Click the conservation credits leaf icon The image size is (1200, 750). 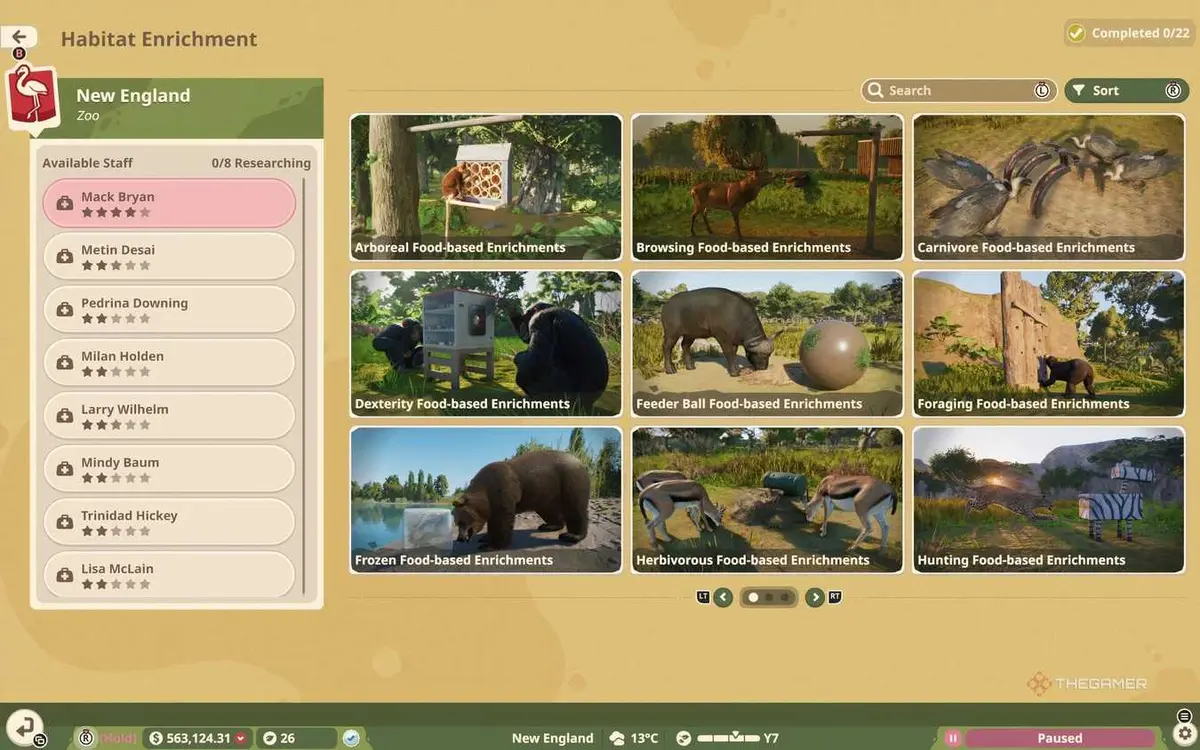268,738
